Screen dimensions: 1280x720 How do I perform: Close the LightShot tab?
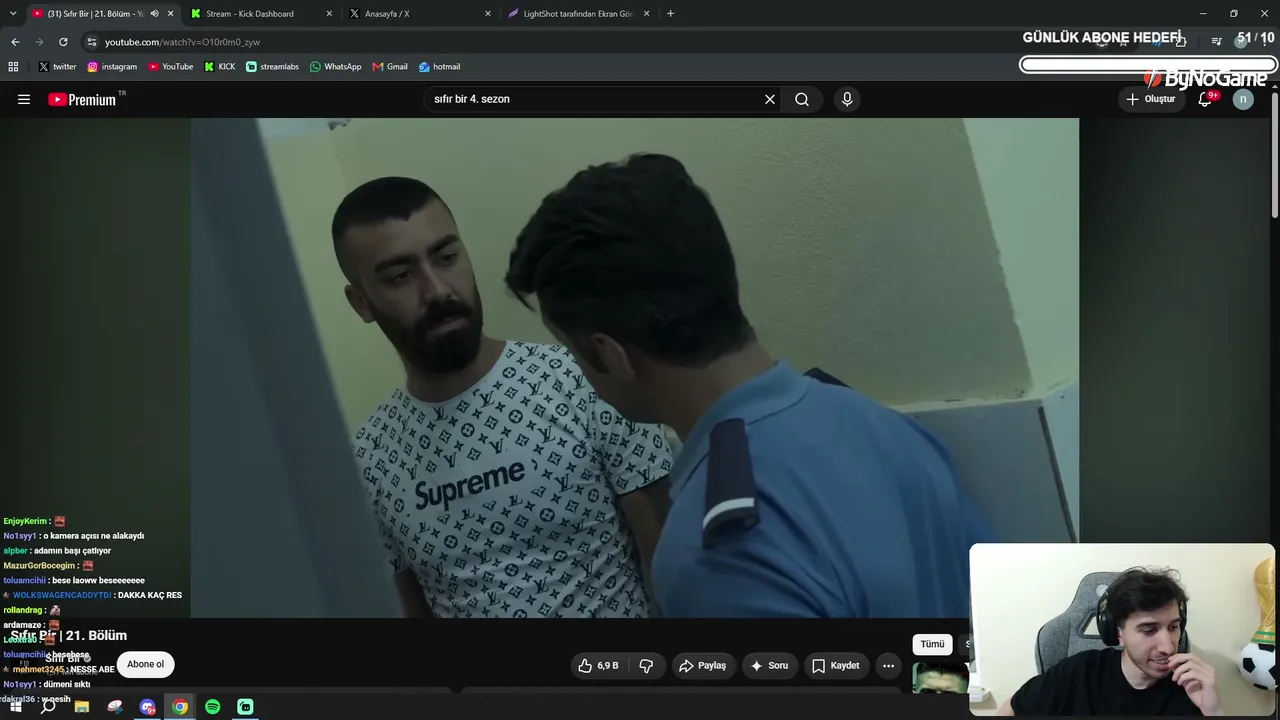click(x=647, y=14)
